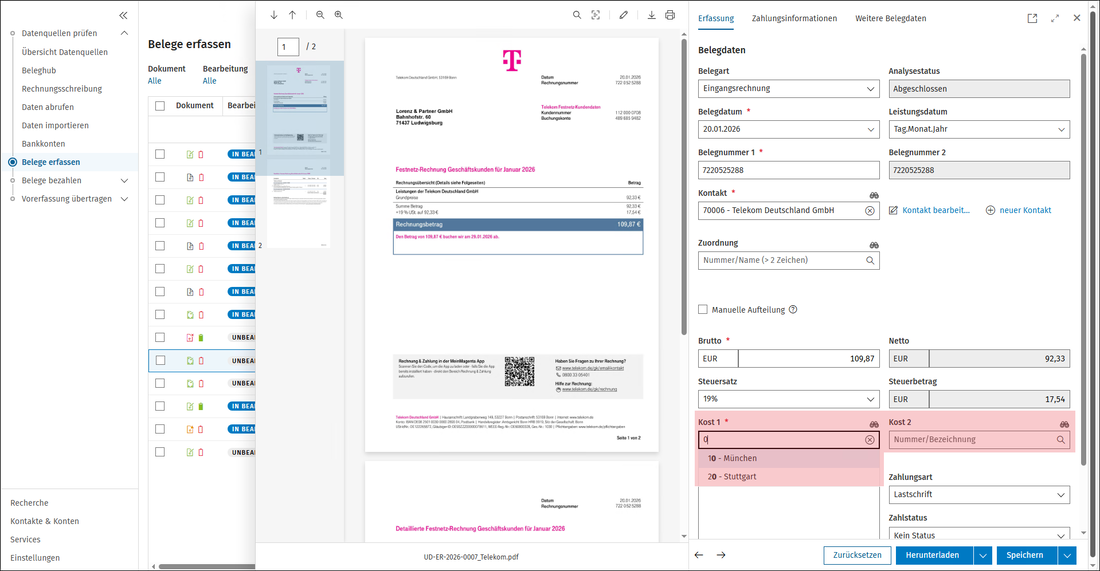This screenshot has height=571, width=1100.
Task: Open Bankkonten in the sidebar
Action: [43, 143]
